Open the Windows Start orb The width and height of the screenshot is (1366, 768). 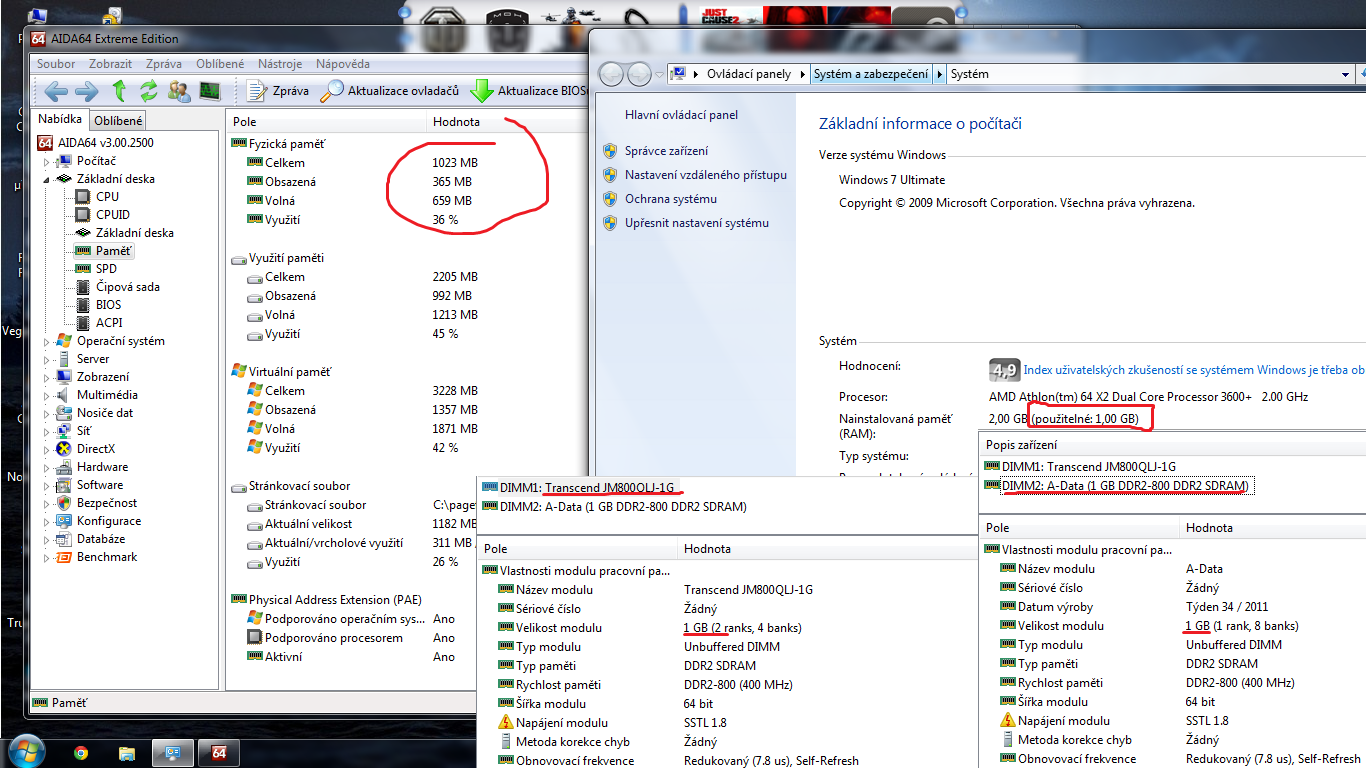coord(25,752)
